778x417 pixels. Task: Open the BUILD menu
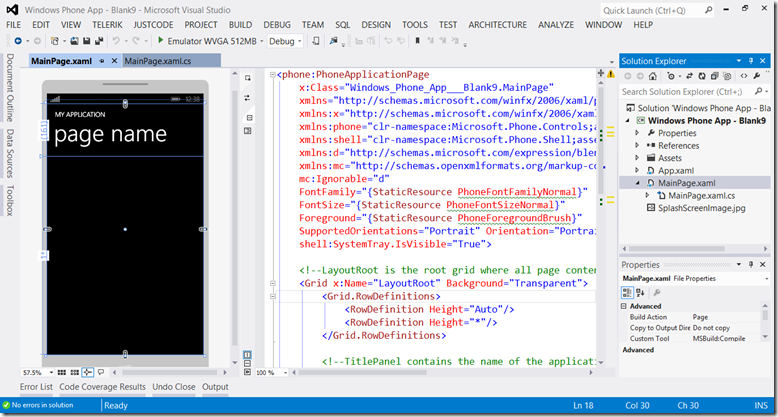240,24
